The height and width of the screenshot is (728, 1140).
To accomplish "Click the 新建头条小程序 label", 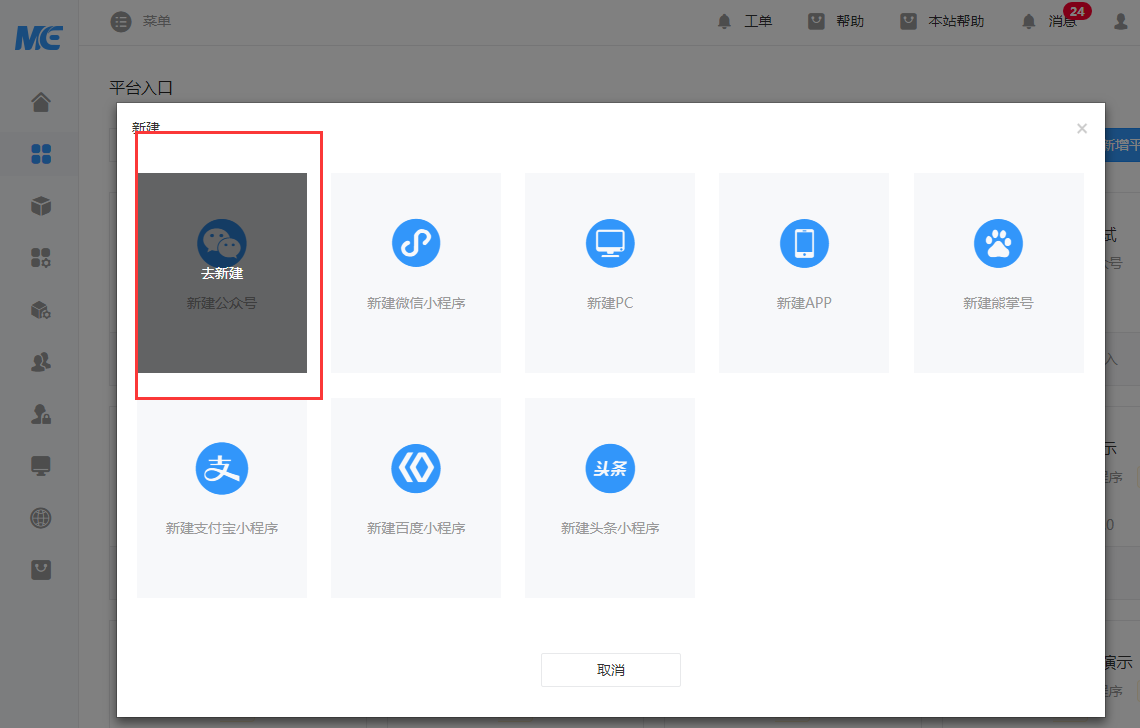I will click(x=610, y=528).
